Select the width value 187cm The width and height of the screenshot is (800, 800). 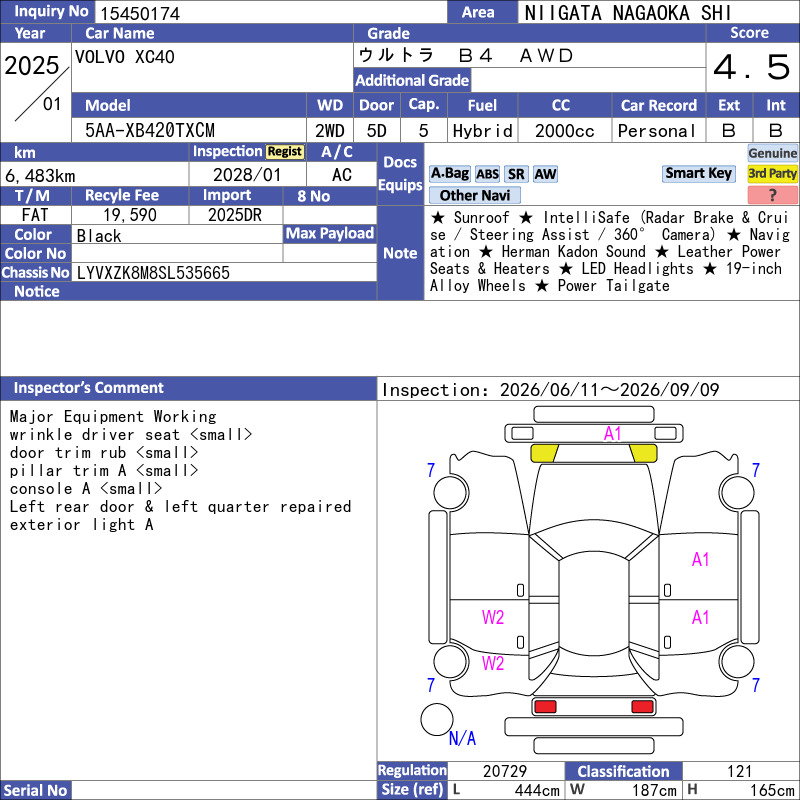point(654,790)
